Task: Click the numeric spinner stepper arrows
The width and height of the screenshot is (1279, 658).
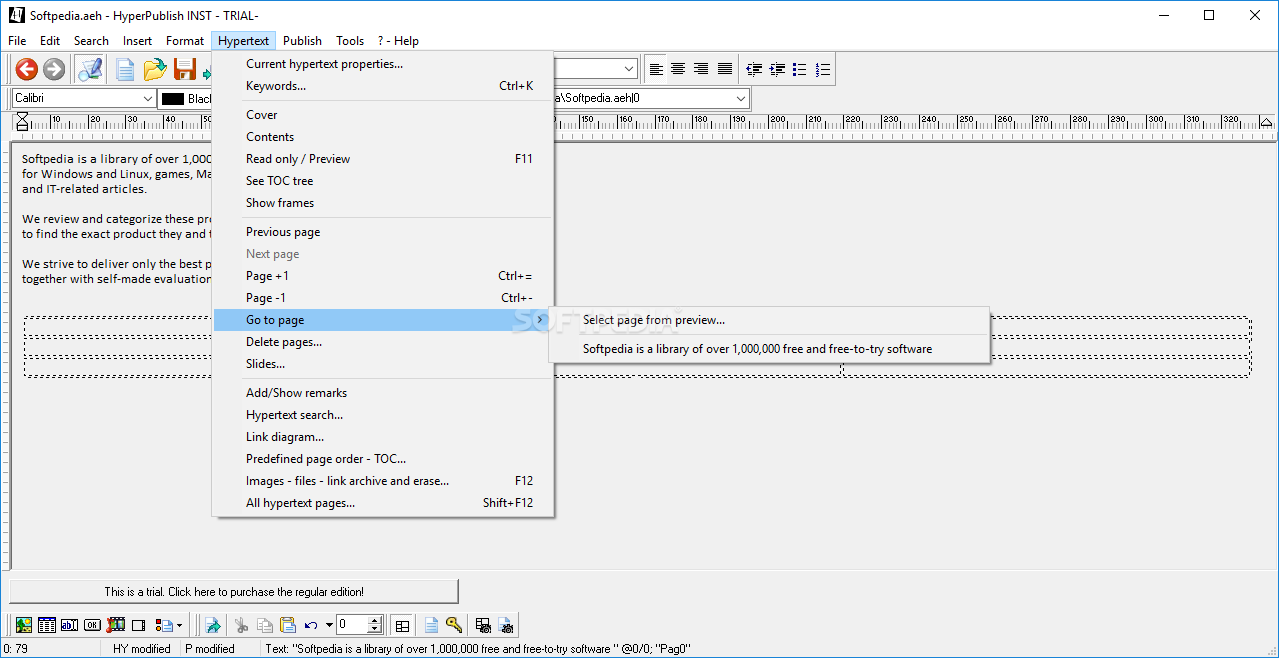Action: tap(375, 625)
